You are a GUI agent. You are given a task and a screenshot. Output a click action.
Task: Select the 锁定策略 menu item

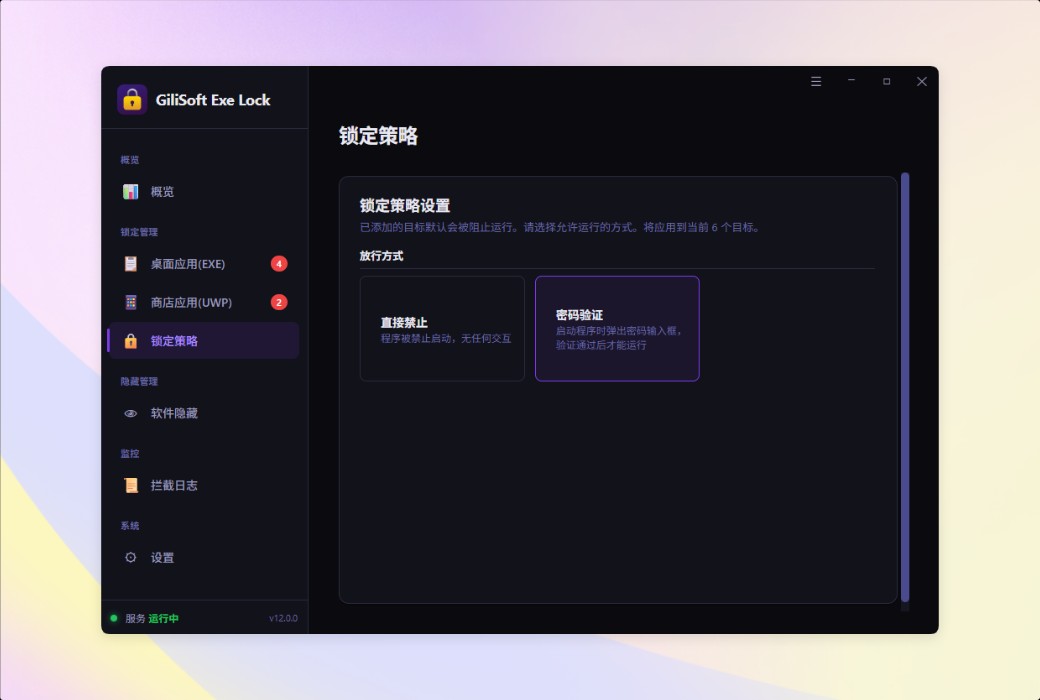tap(204, 341)
